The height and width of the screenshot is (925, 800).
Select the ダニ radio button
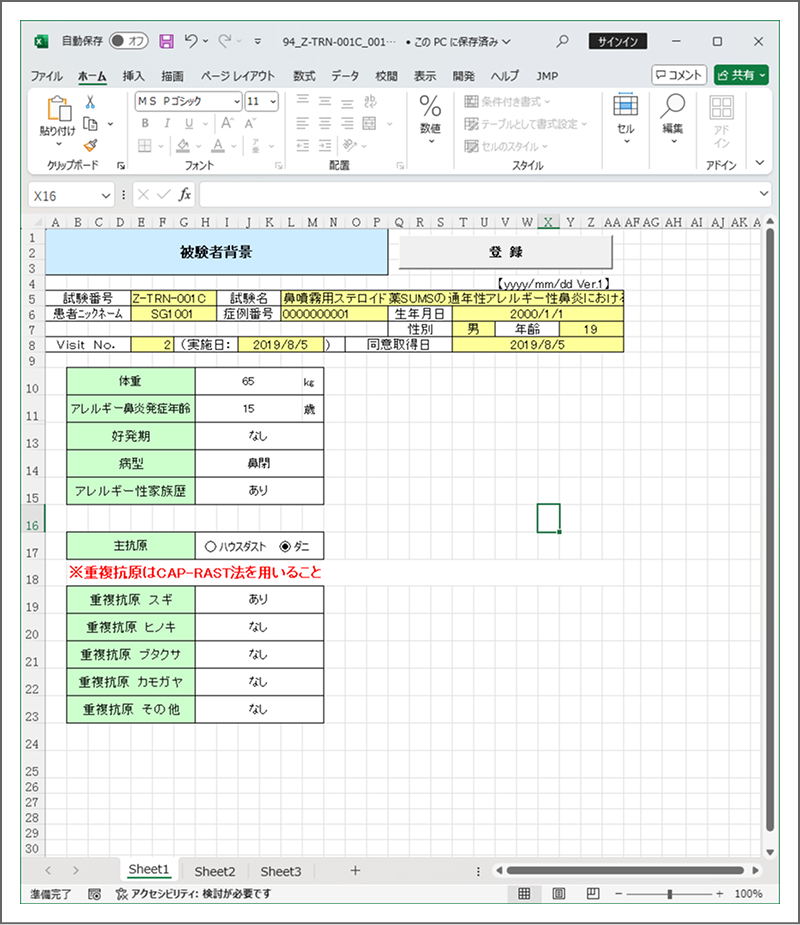click(x=285, y=547)
